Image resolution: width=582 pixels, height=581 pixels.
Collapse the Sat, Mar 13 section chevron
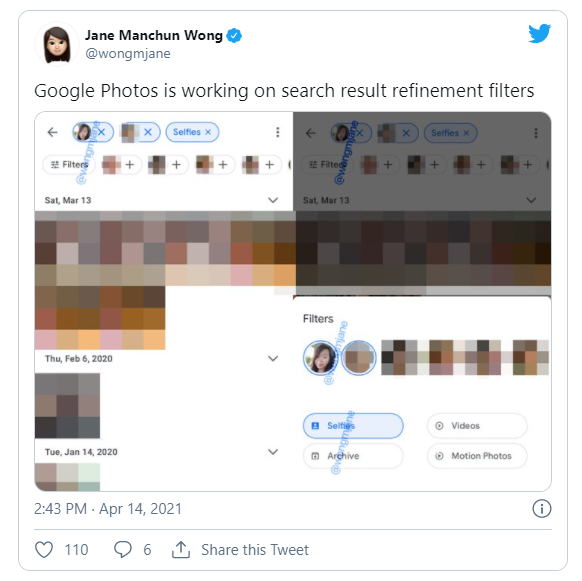tap(273, 200)
